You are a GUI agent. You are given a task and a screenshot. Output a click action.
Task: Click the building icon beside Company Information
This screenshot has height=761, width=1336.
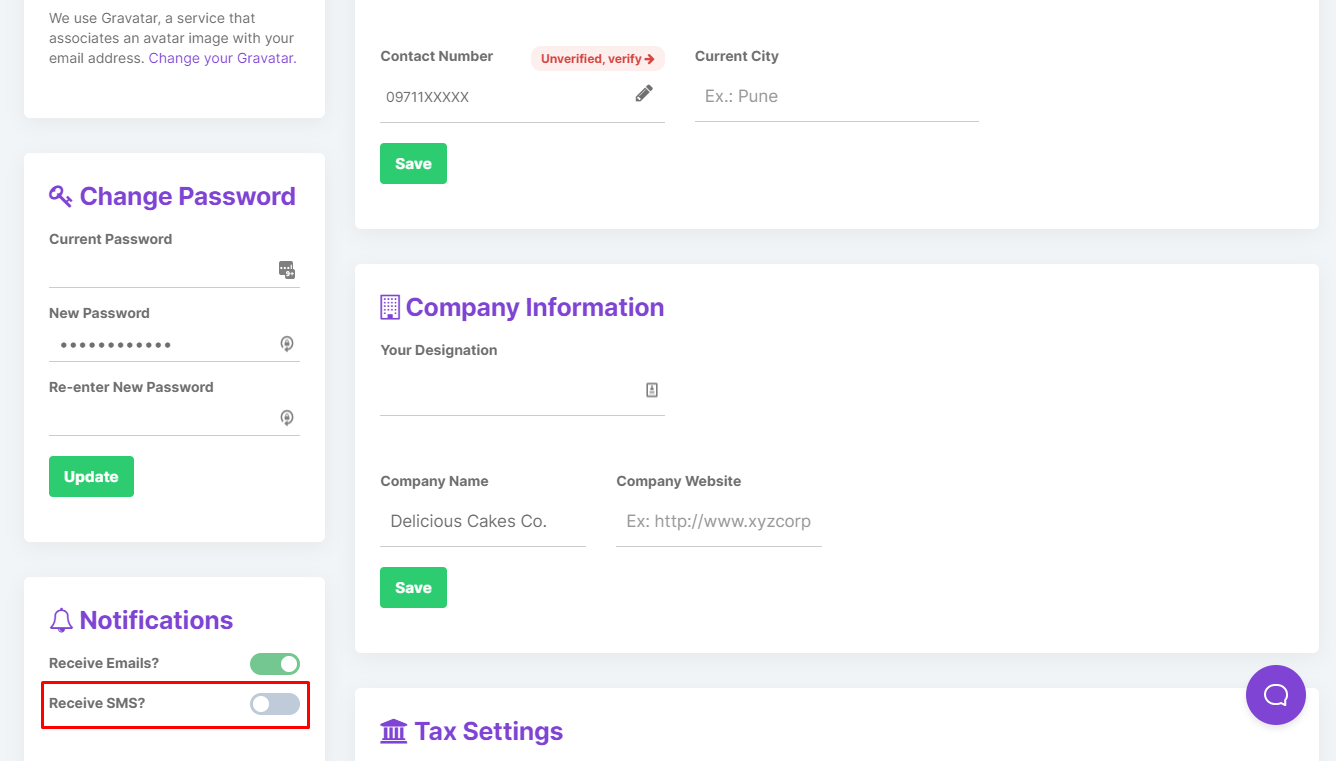[x=390, y=307]
